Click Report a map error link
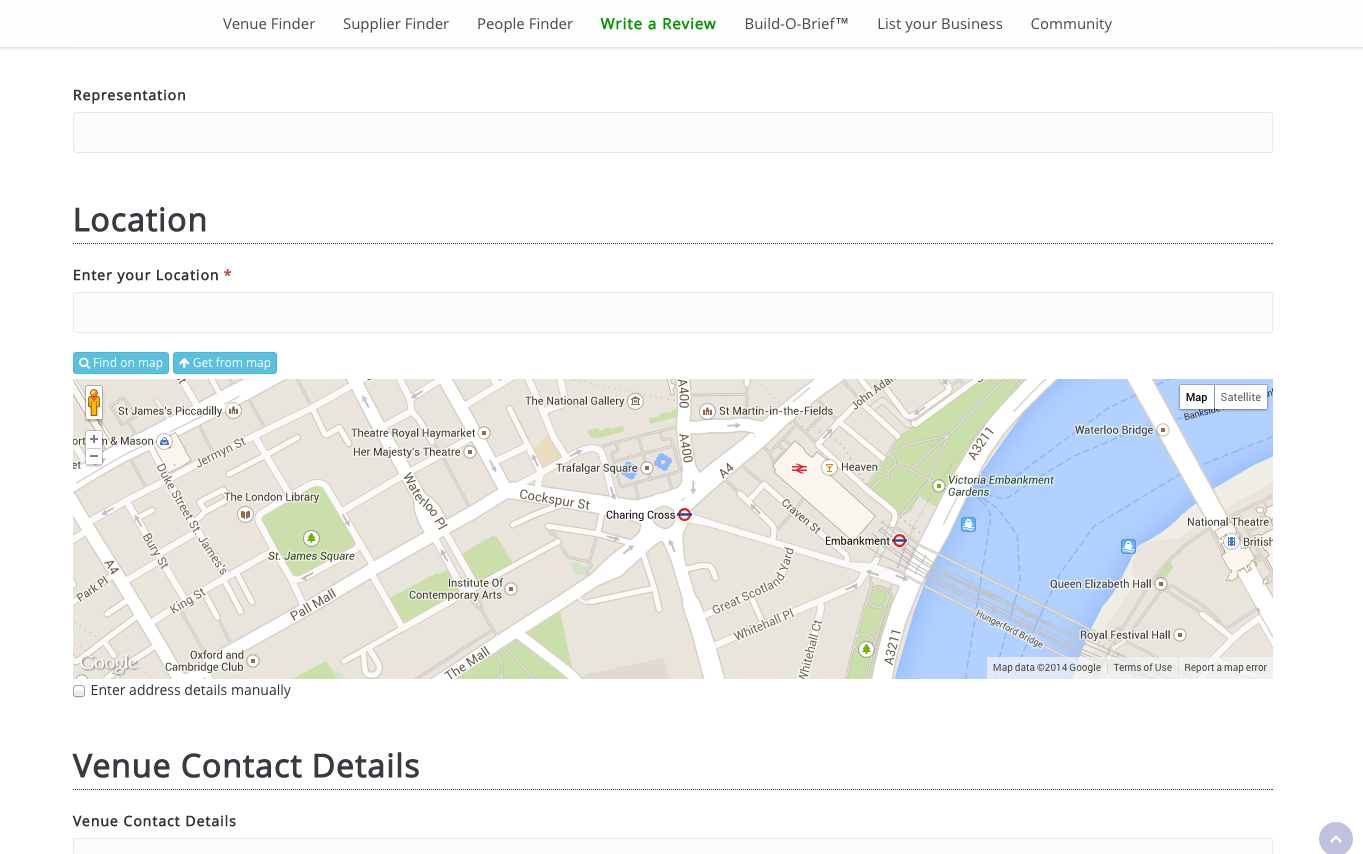 click(1225, 668)
